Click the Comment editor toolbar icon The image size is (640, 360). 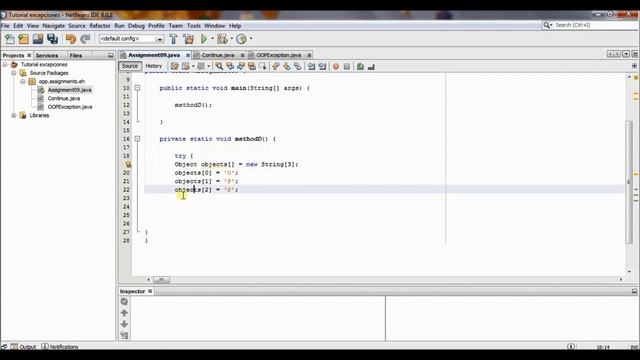(x=360, y=66)
